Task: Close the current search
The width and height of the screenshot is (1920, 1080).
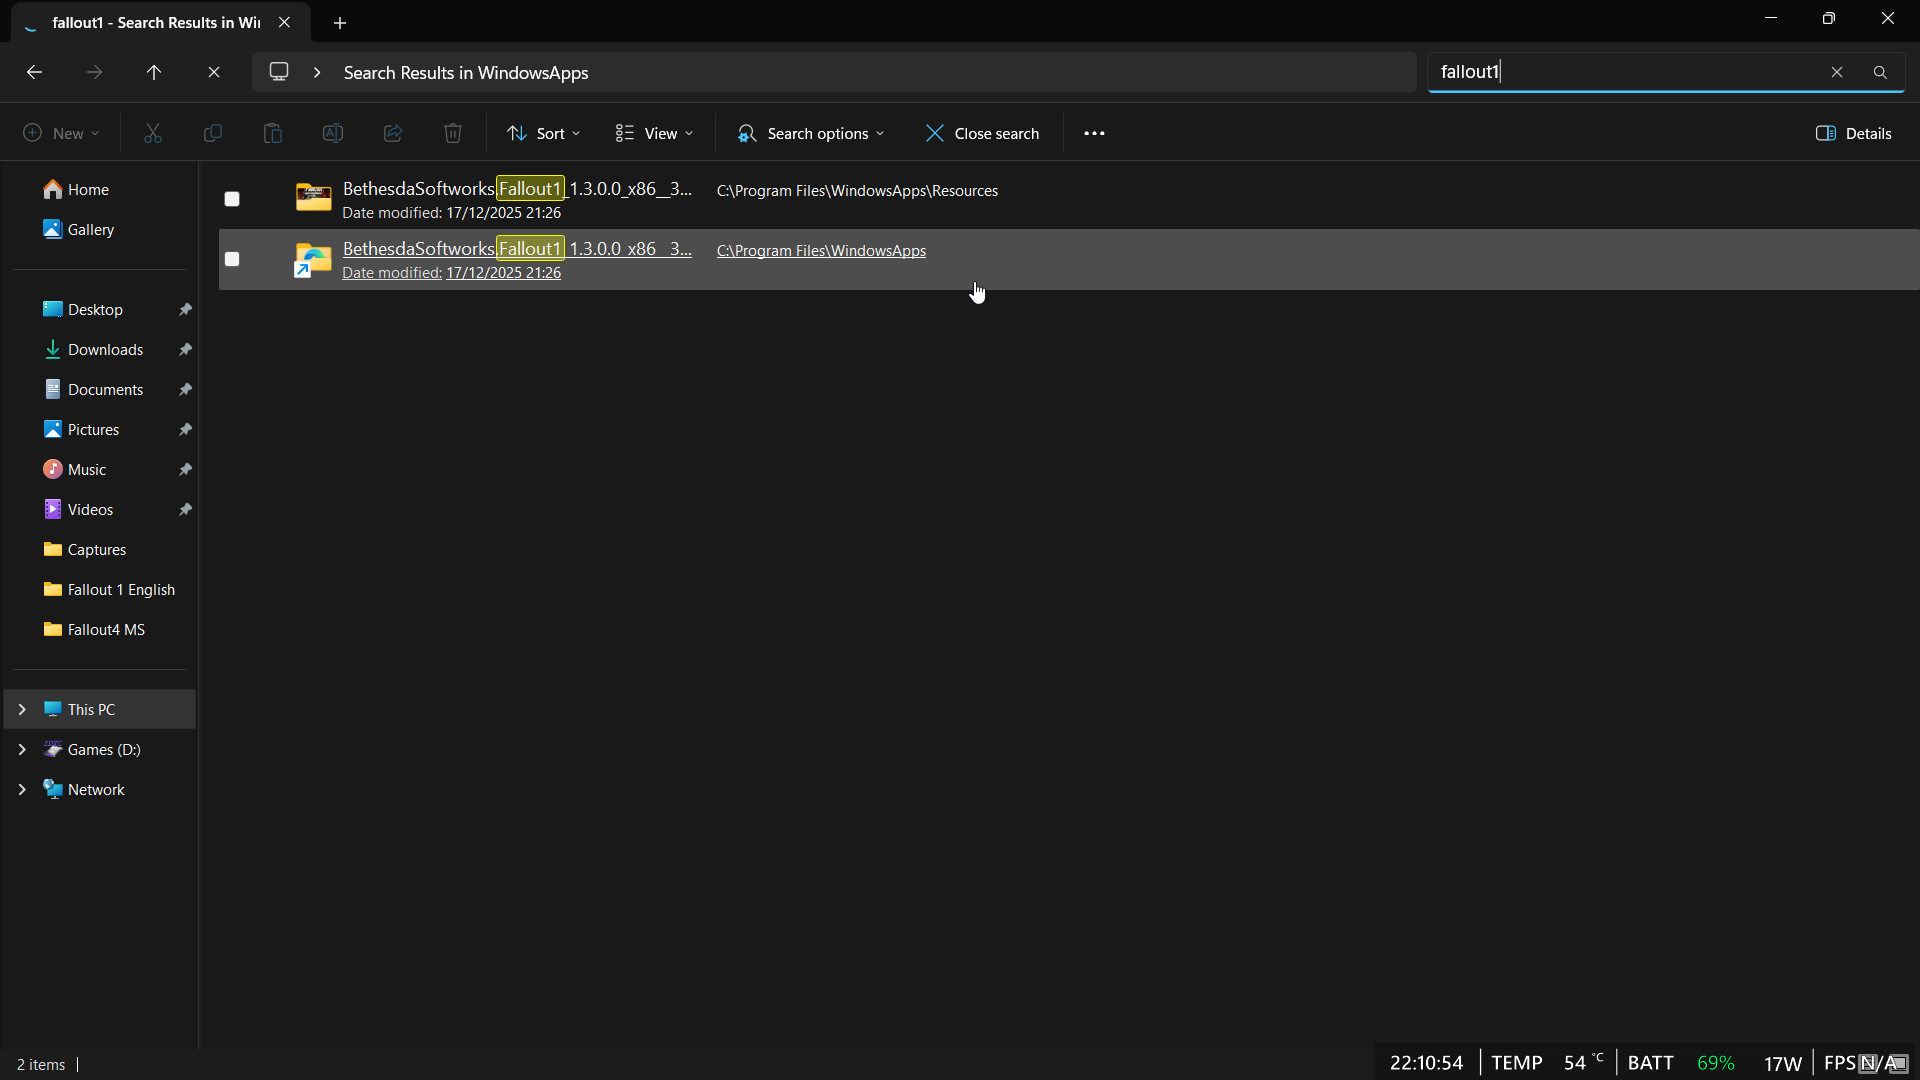Action: coord(983,133)
